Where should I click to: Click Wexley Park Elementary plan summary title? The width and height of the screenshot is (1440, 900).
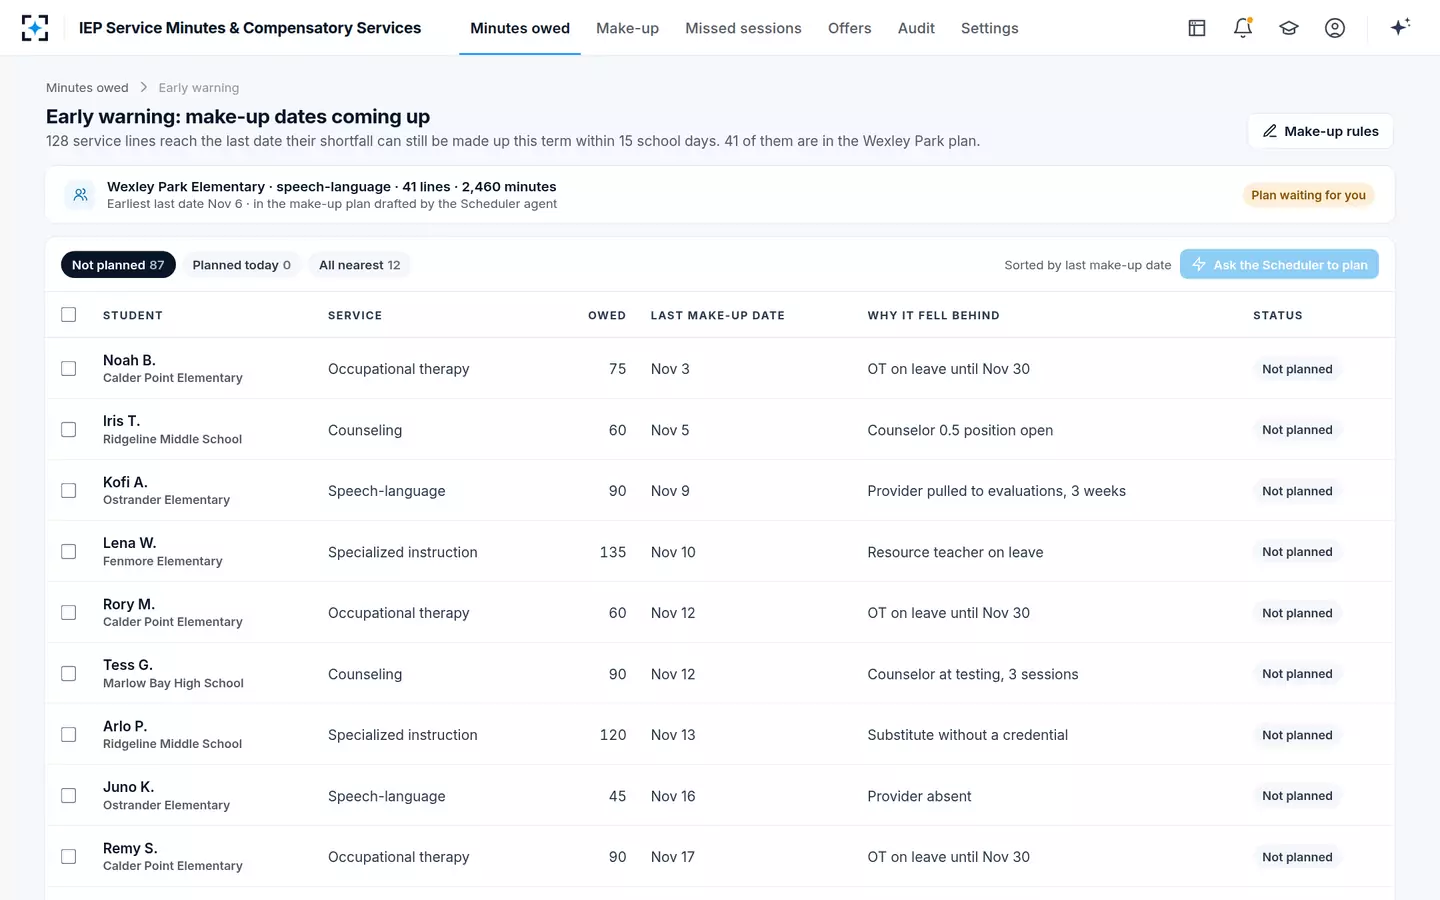click(332, 187)
